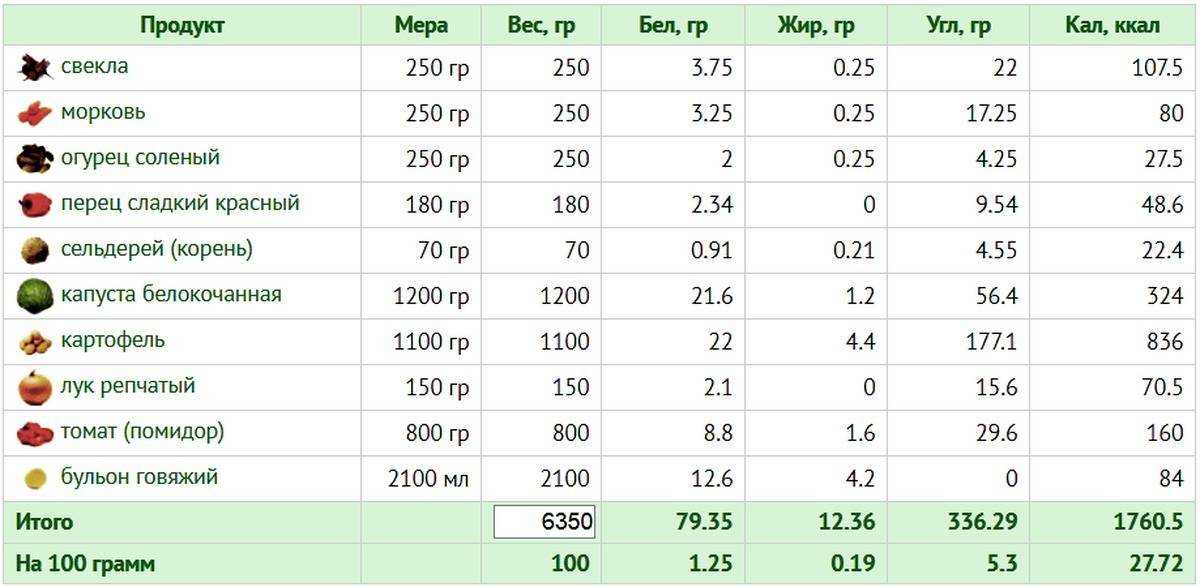Click the total weight input field 6350
1200x587 pixels.
click(x=544, y=522)
